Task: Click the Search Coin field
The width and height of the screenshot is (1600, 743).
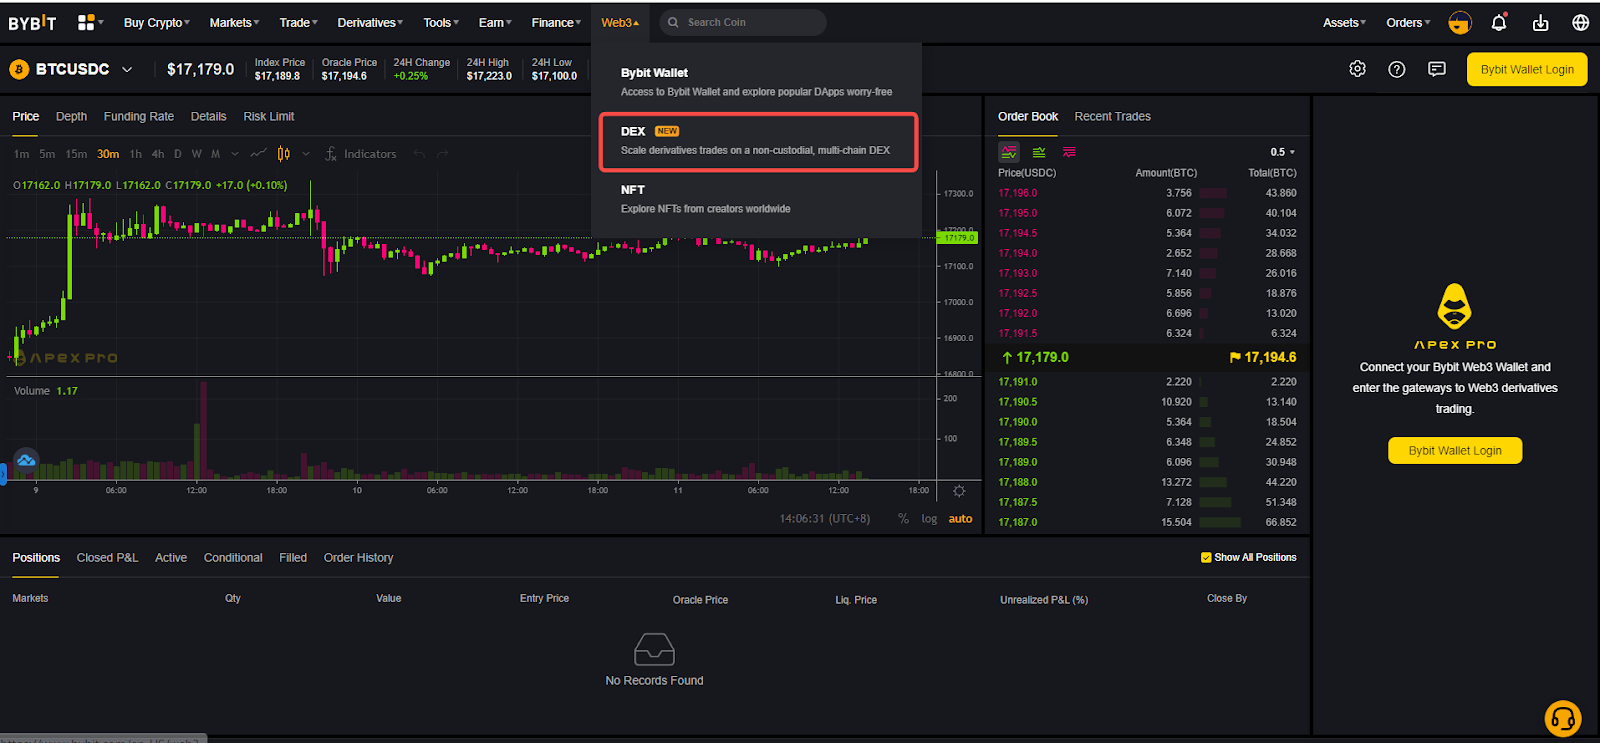Action: pyautogui.click(x=743, y=22)
